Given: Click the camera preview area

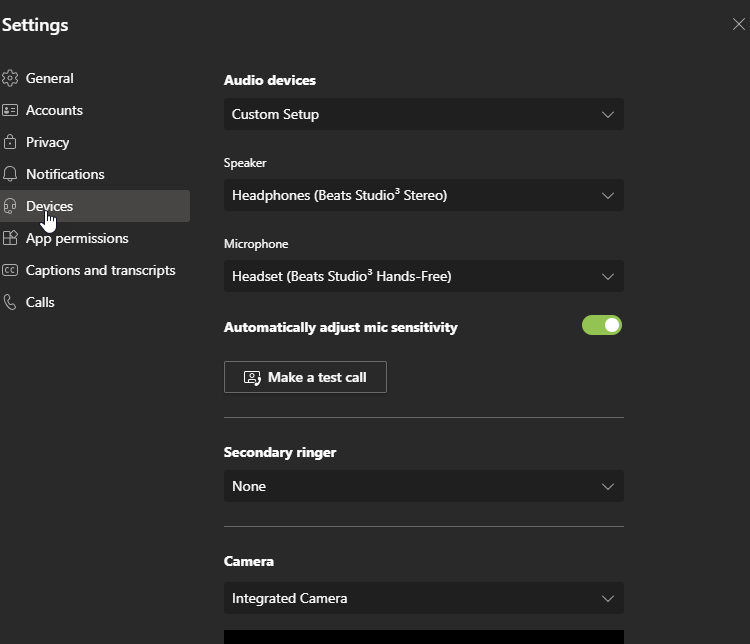Looking at the screenshot, I should coord(423,637).
